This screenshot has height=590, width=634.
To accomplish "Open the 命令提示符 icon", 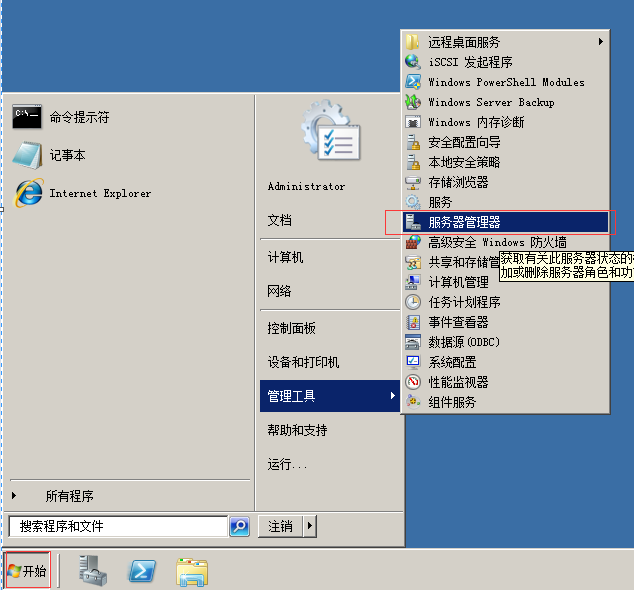I will (x=27, y=118).
